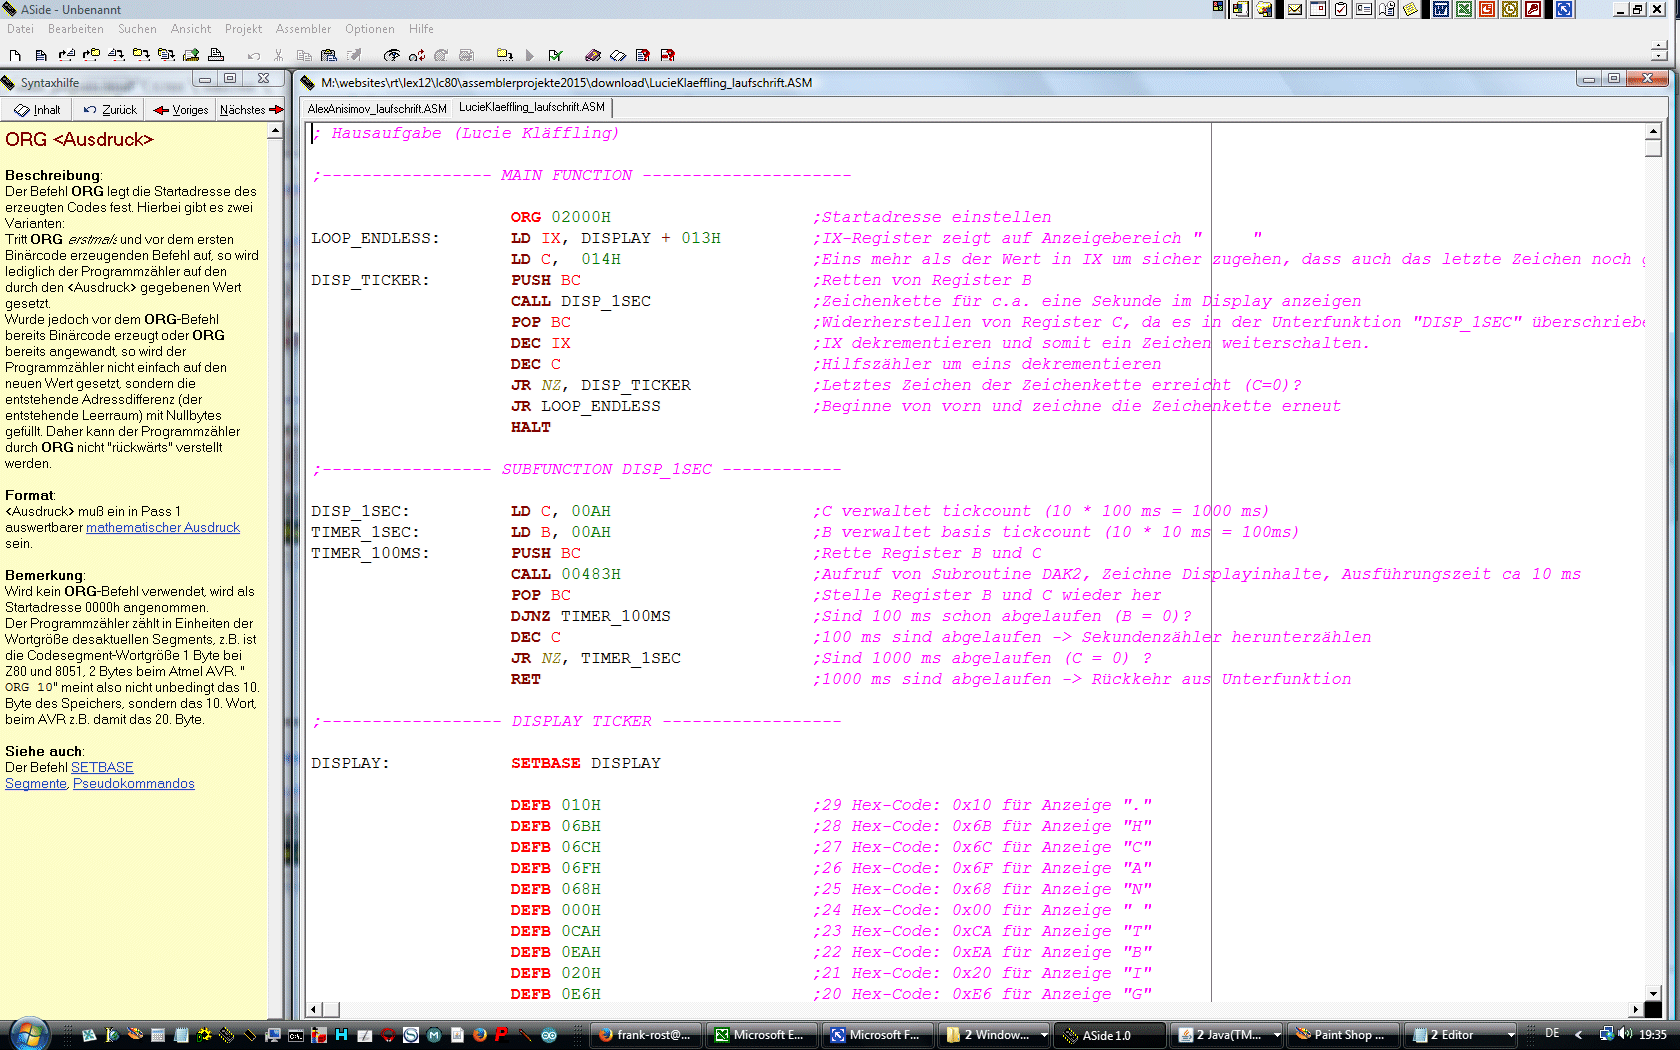Click the yellow folder icon left of play
This screenshot has width=1680, height=1050.
click(505, 55)
